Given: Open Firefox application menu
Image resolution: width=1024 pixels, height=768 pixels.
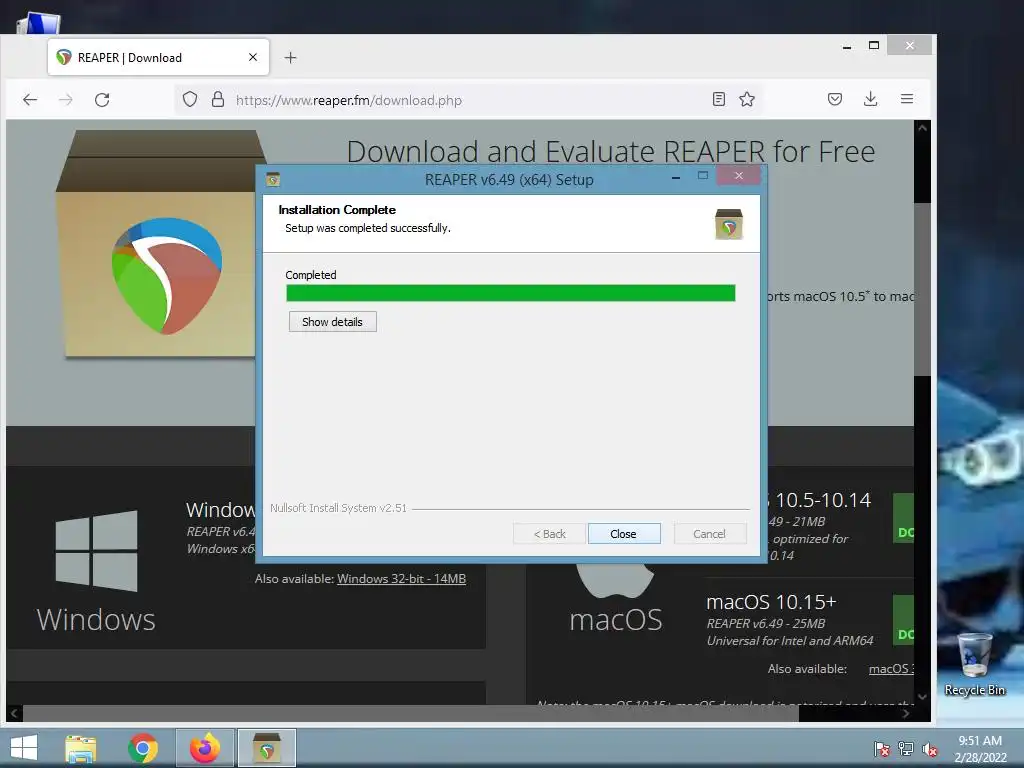Looking at the screenshot, I should click(x=906, y=99).
